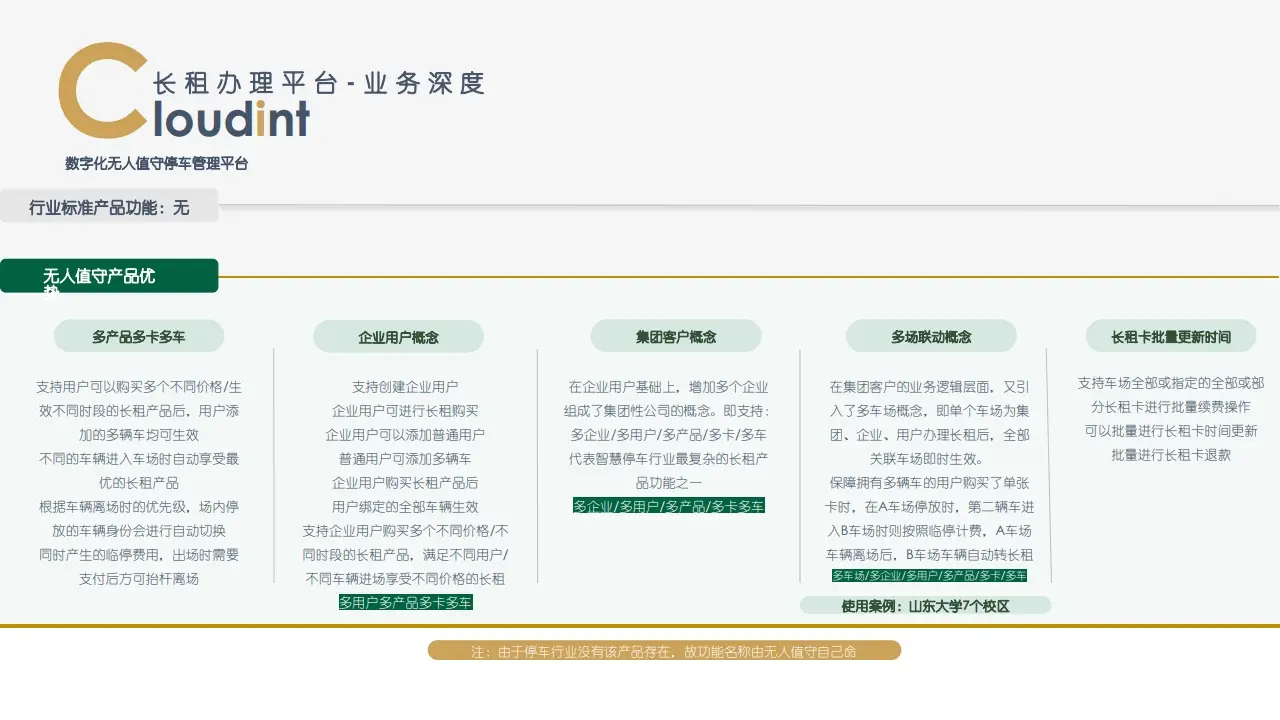This screenshot has width=1280, height=720.
Task: Click the 集团客户概念 pill header
Action: point(676,337)
